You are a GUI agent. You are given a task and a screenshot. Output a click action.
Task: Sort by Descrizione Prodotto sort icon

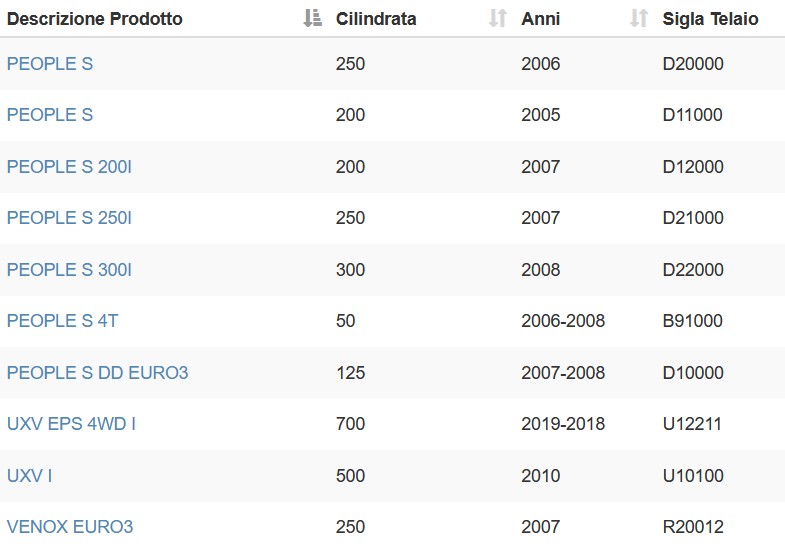click(x=312, y=18)
